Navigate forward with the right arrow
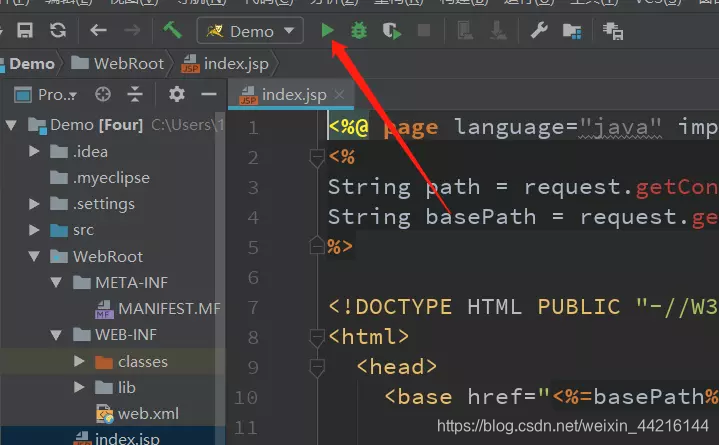 coord(133,31)
